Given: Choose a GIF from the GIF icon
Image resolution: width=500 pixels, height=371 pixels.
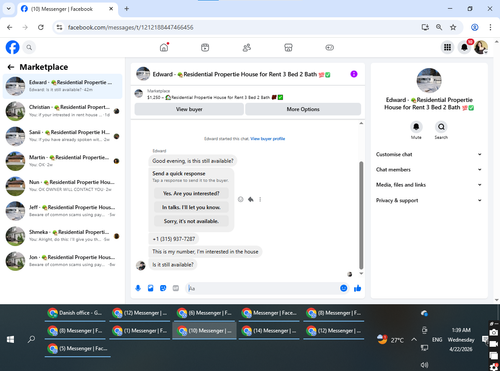Looking at the screenshot, I should (x=176, y=288).
